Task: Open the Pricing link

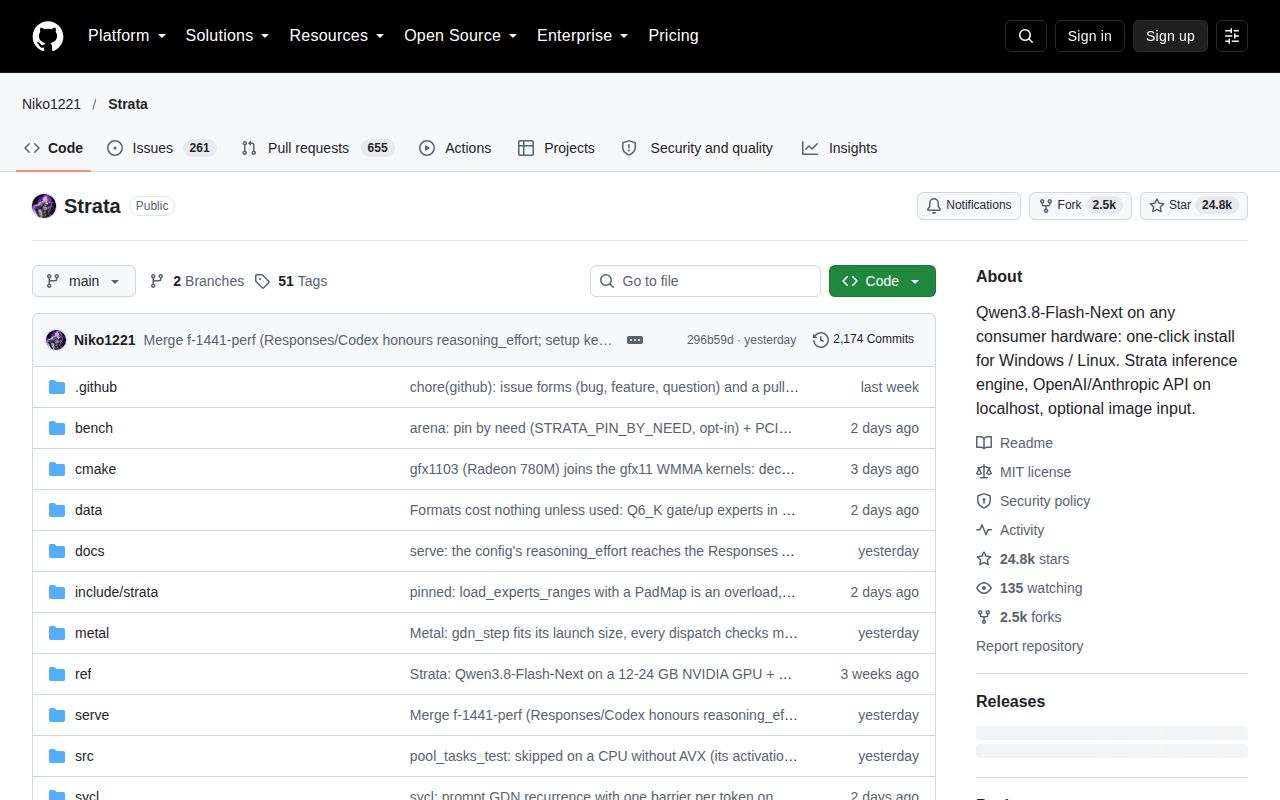Action: tap(673, 36)
